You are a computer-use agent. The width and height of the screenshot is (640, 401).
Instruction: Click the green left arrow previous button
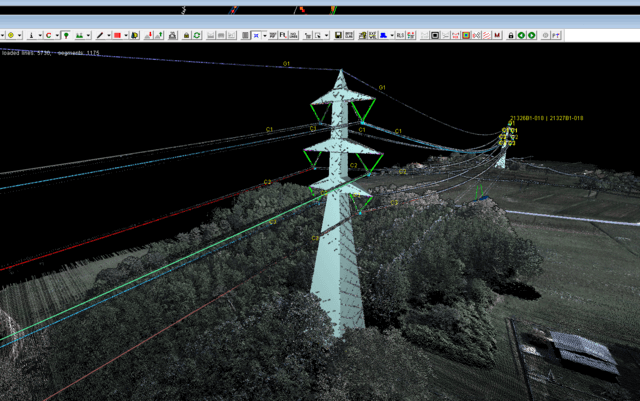521,36
